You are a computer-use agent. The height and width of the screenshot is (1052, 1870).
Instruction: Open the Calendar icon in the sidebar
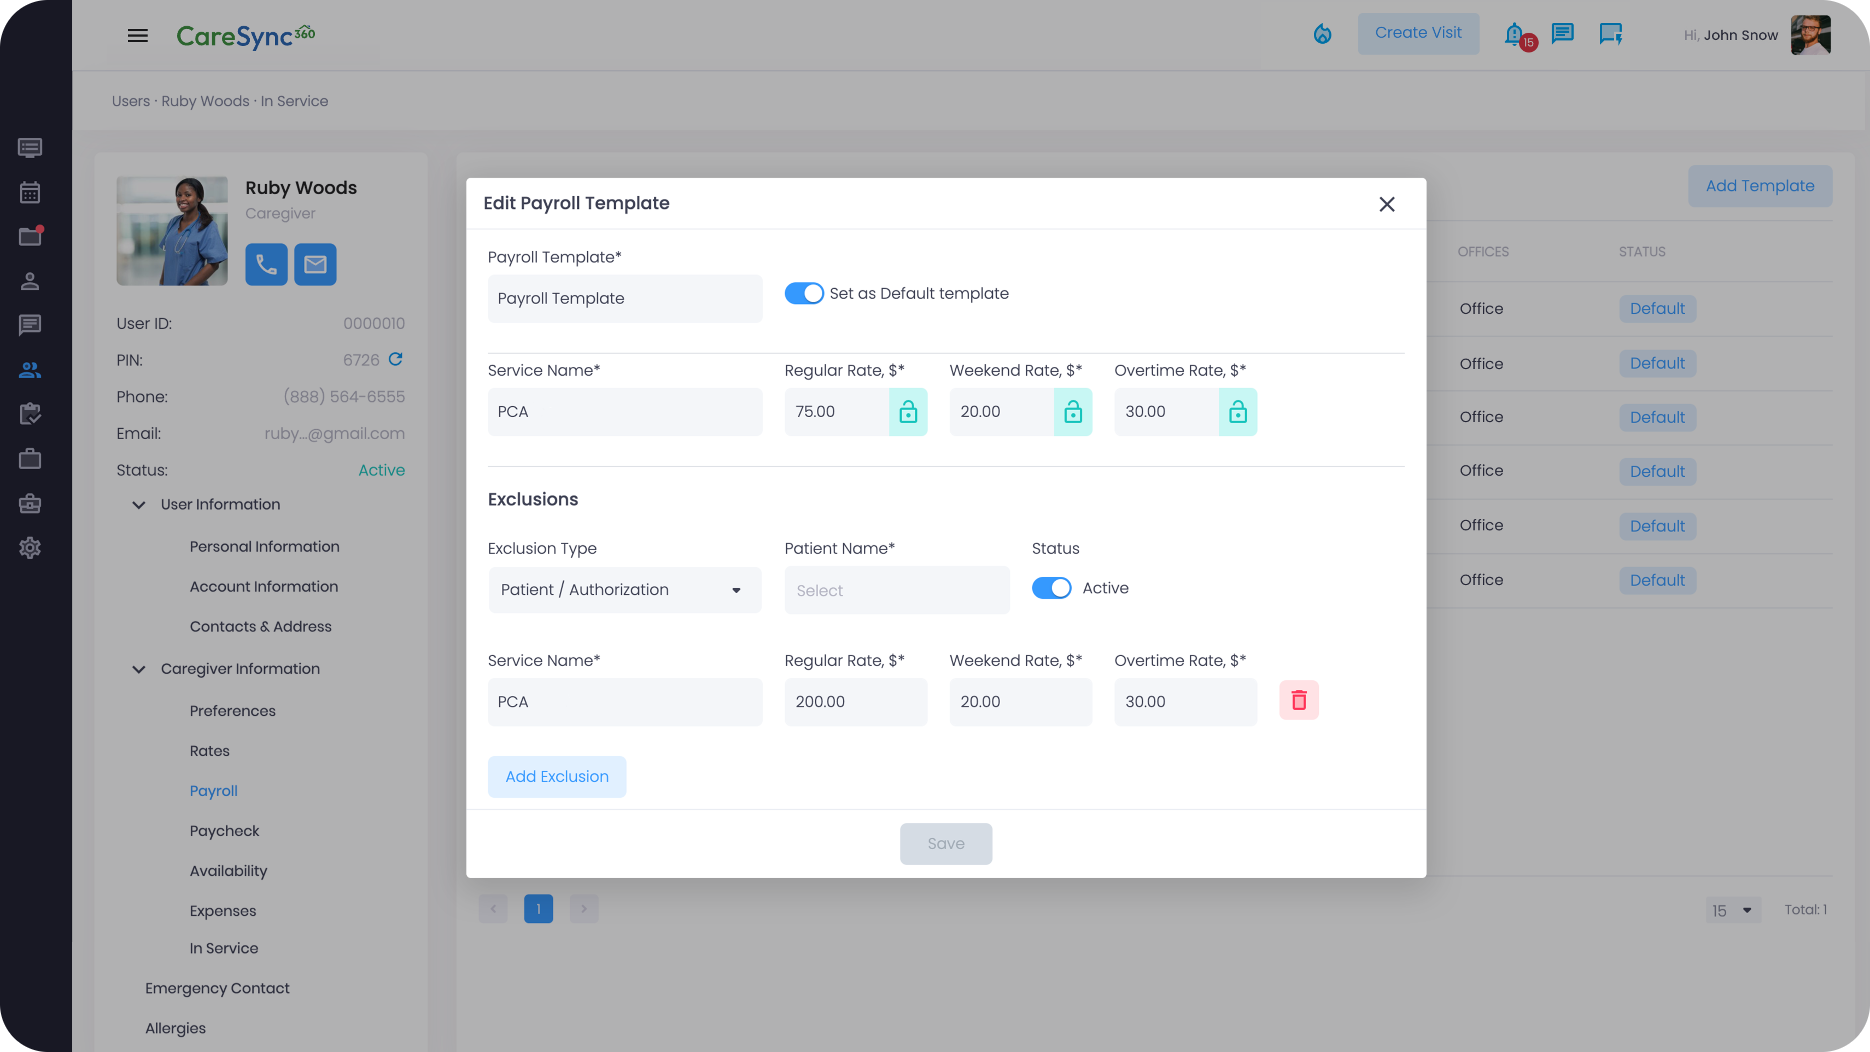(30, 192)
